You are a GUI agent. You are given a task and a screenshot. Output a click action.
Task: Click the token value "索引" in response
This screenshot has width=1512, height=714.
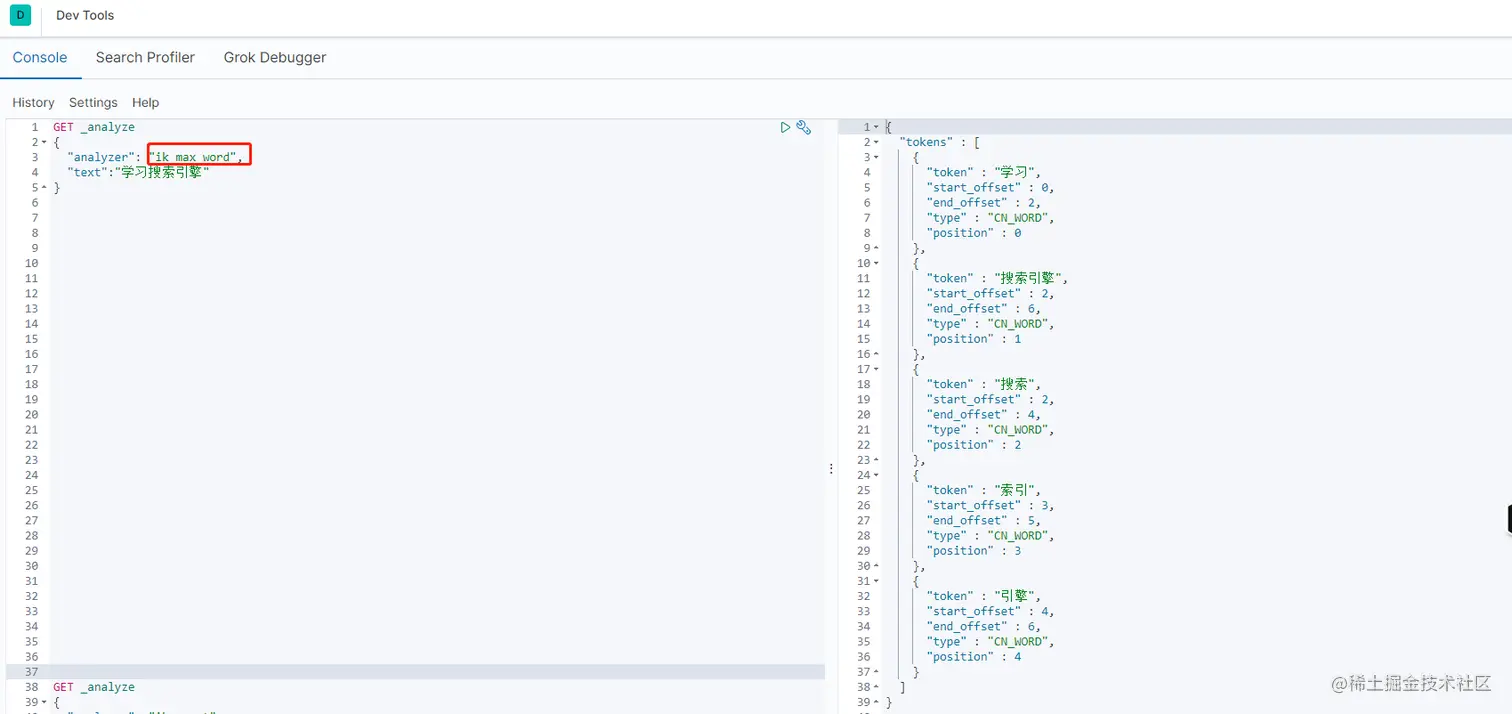click(x=1017, y=490)
